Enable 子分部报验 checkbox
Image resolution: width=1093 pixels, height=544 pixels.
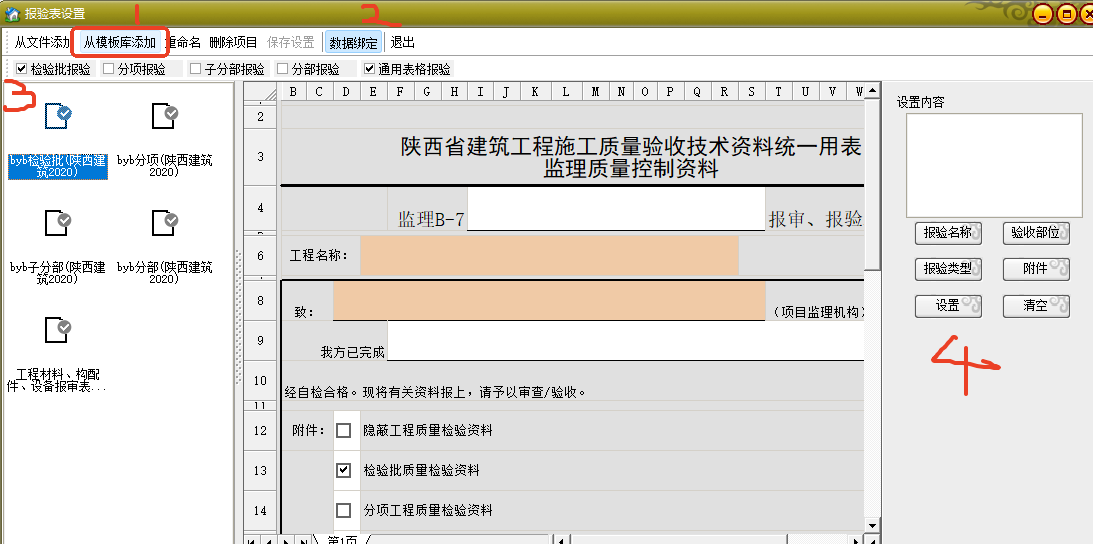(195, 69)
